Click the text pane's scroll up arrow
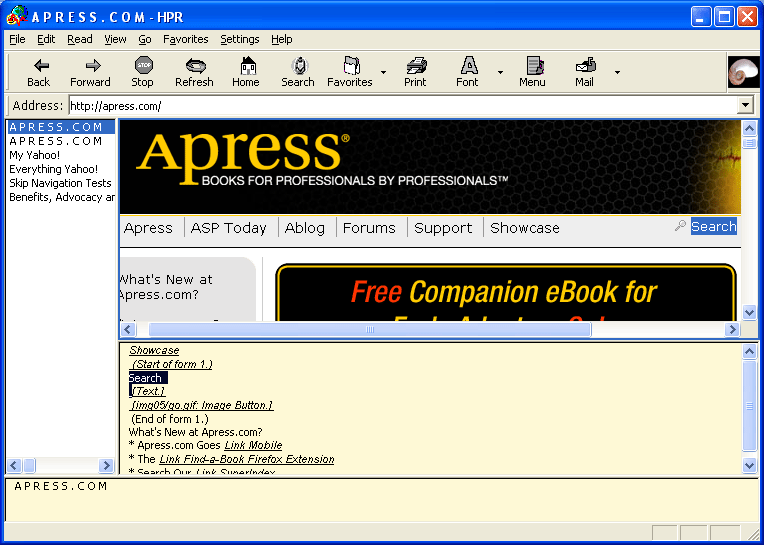The height and width of the screenshot is (545, 764). pos(749,351)
